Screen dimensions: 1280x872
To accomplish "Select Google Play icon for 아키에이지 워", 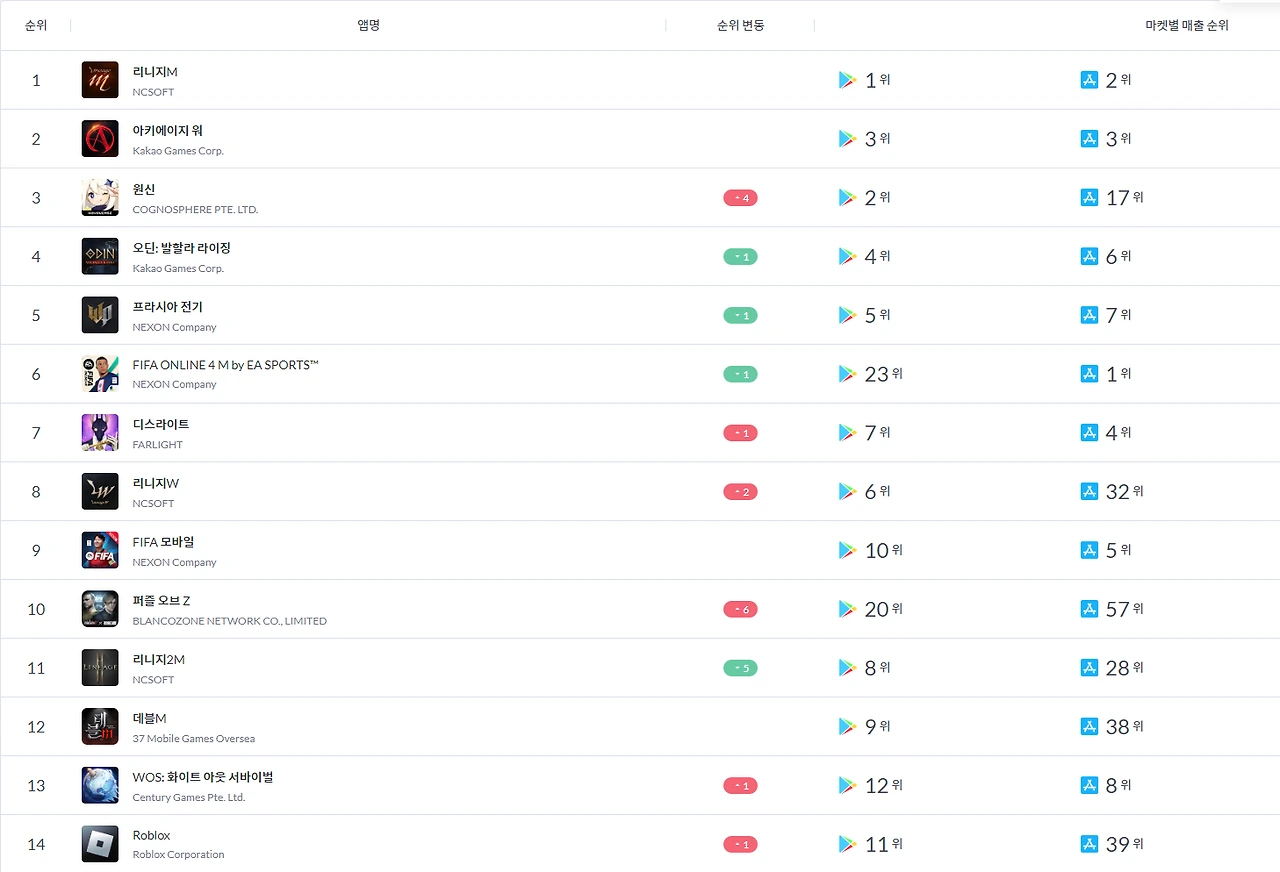I will (x=848, y=139).
